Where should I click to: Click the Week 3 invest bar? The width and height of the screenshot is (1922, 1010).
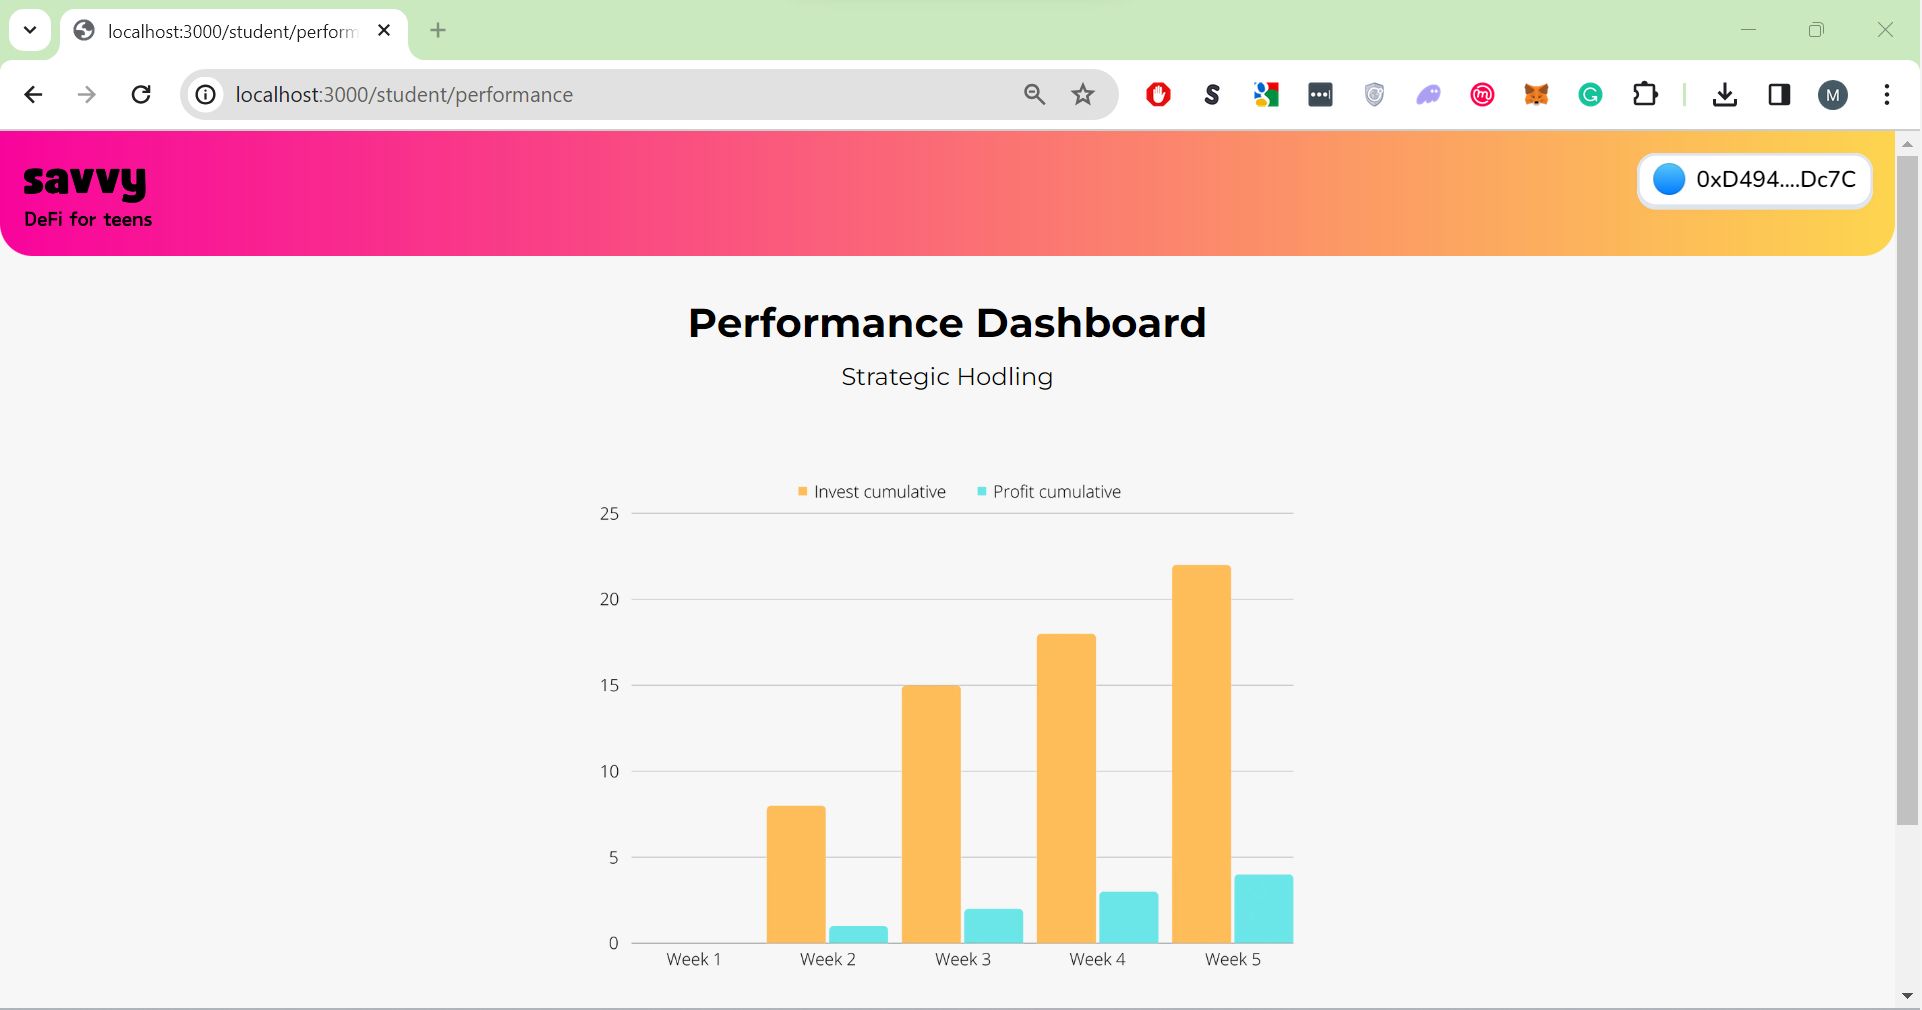pos(931,814)
